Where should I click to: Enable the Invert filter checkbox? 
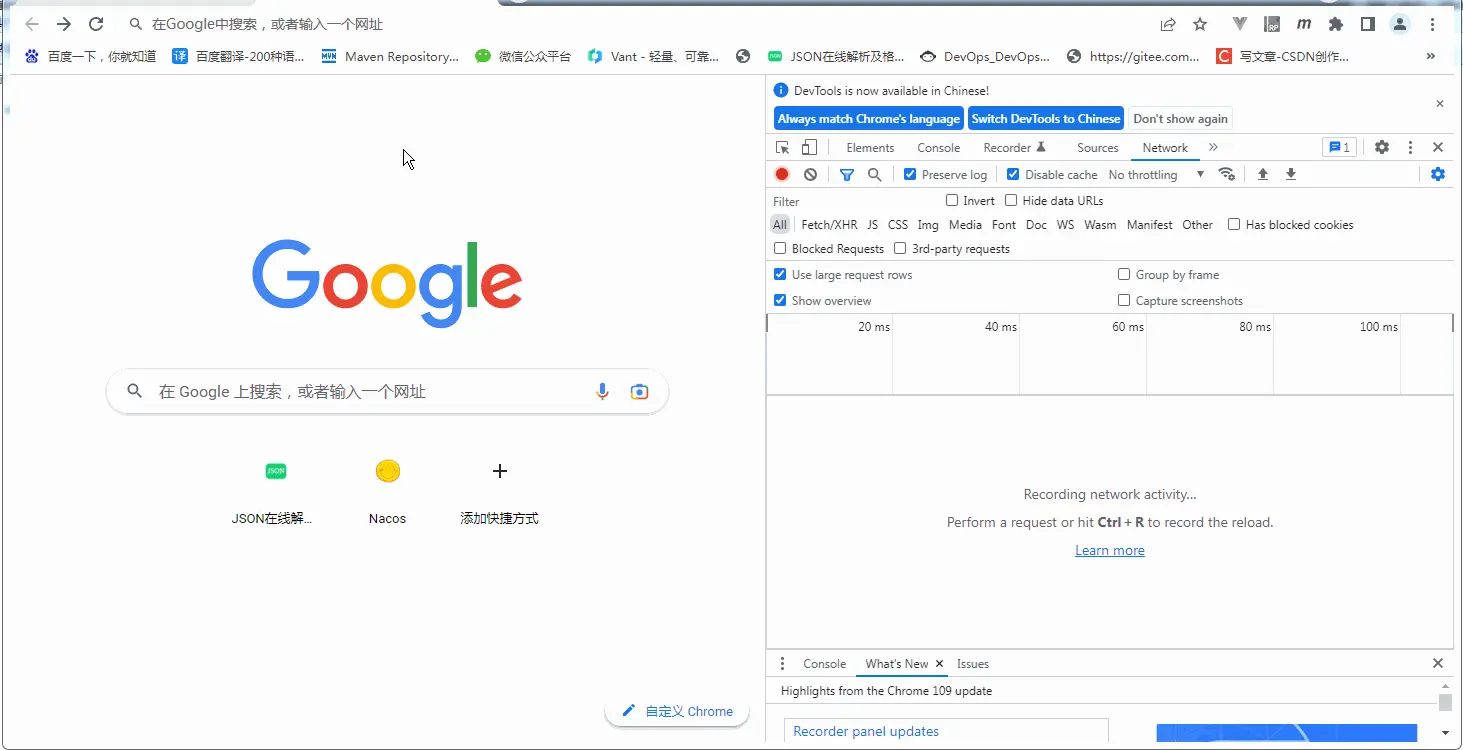point(952,201)
